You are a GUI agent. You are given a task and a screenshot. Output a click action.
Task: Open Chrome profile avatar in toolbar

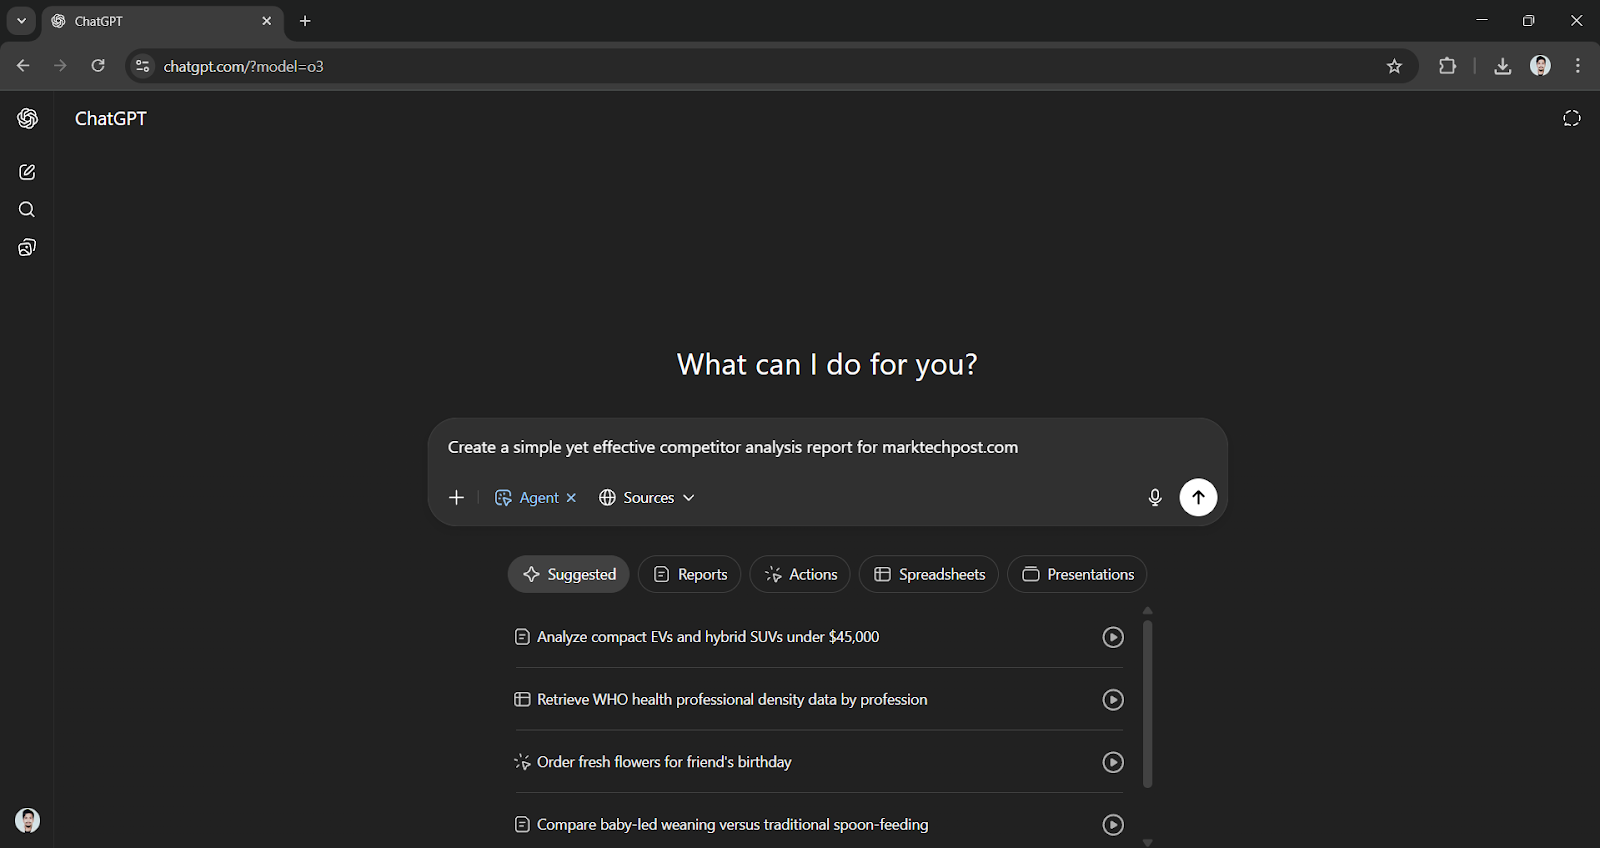click(x=1541, y=66)
